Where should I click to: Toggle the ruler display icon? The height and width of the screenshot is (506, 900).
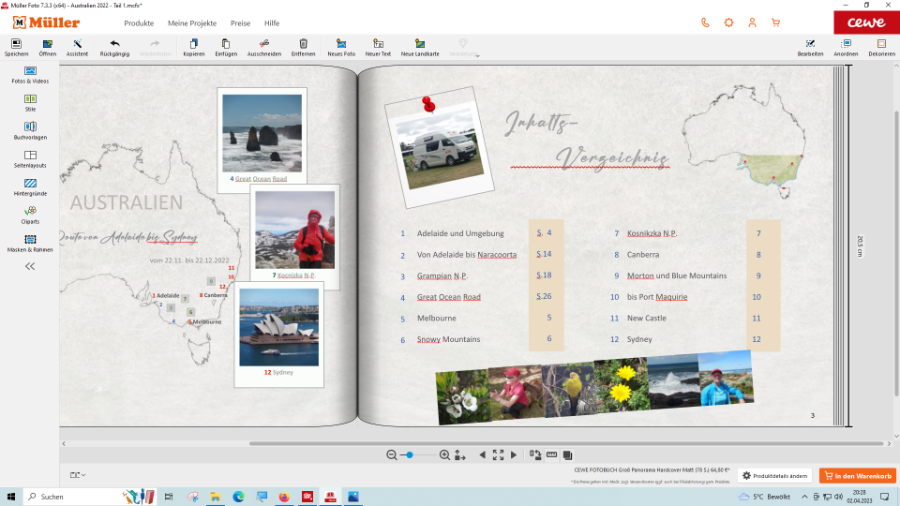click(x=551, y=455)
